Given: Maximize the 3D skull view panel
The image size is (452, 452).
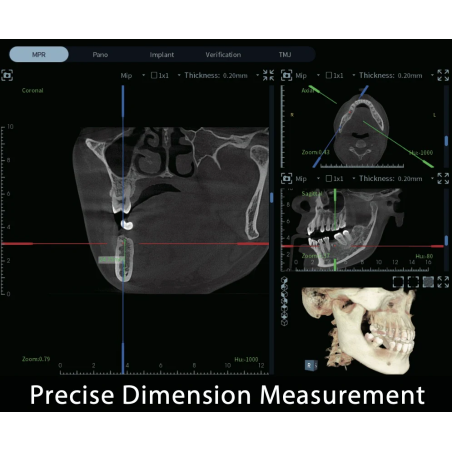Looking at the screenshot, I should point(443,282).
